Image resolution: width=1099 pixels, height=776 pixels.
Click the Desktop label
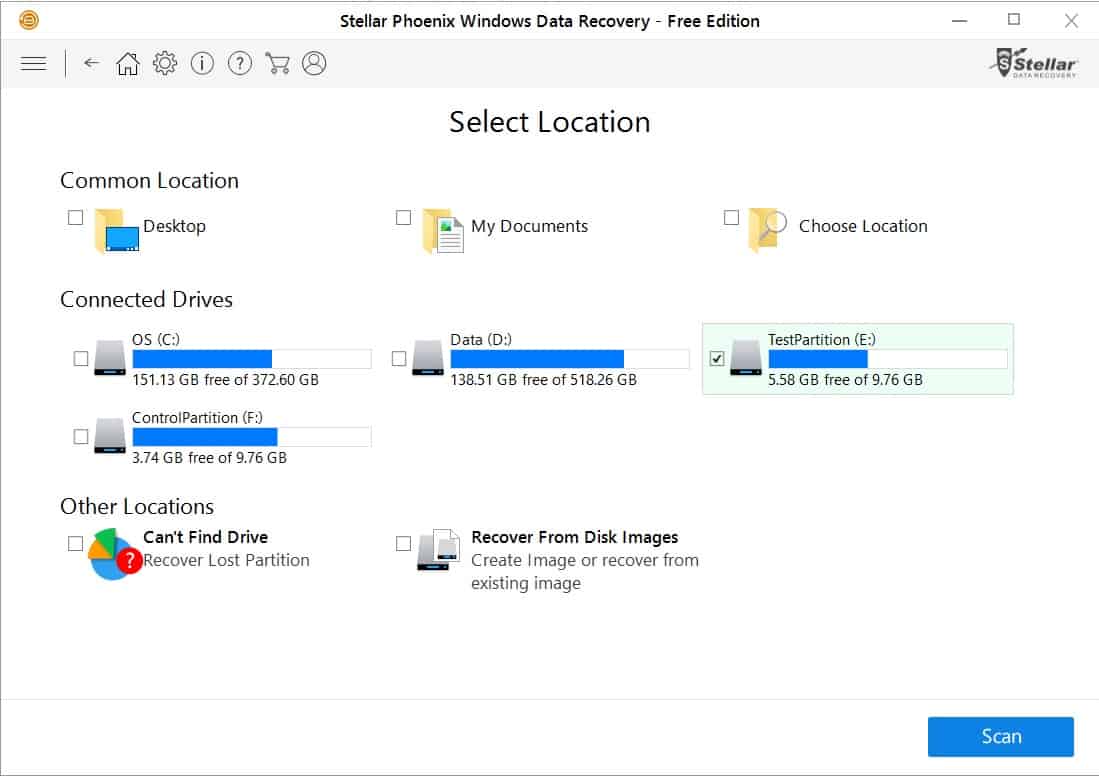pos(175,226)
